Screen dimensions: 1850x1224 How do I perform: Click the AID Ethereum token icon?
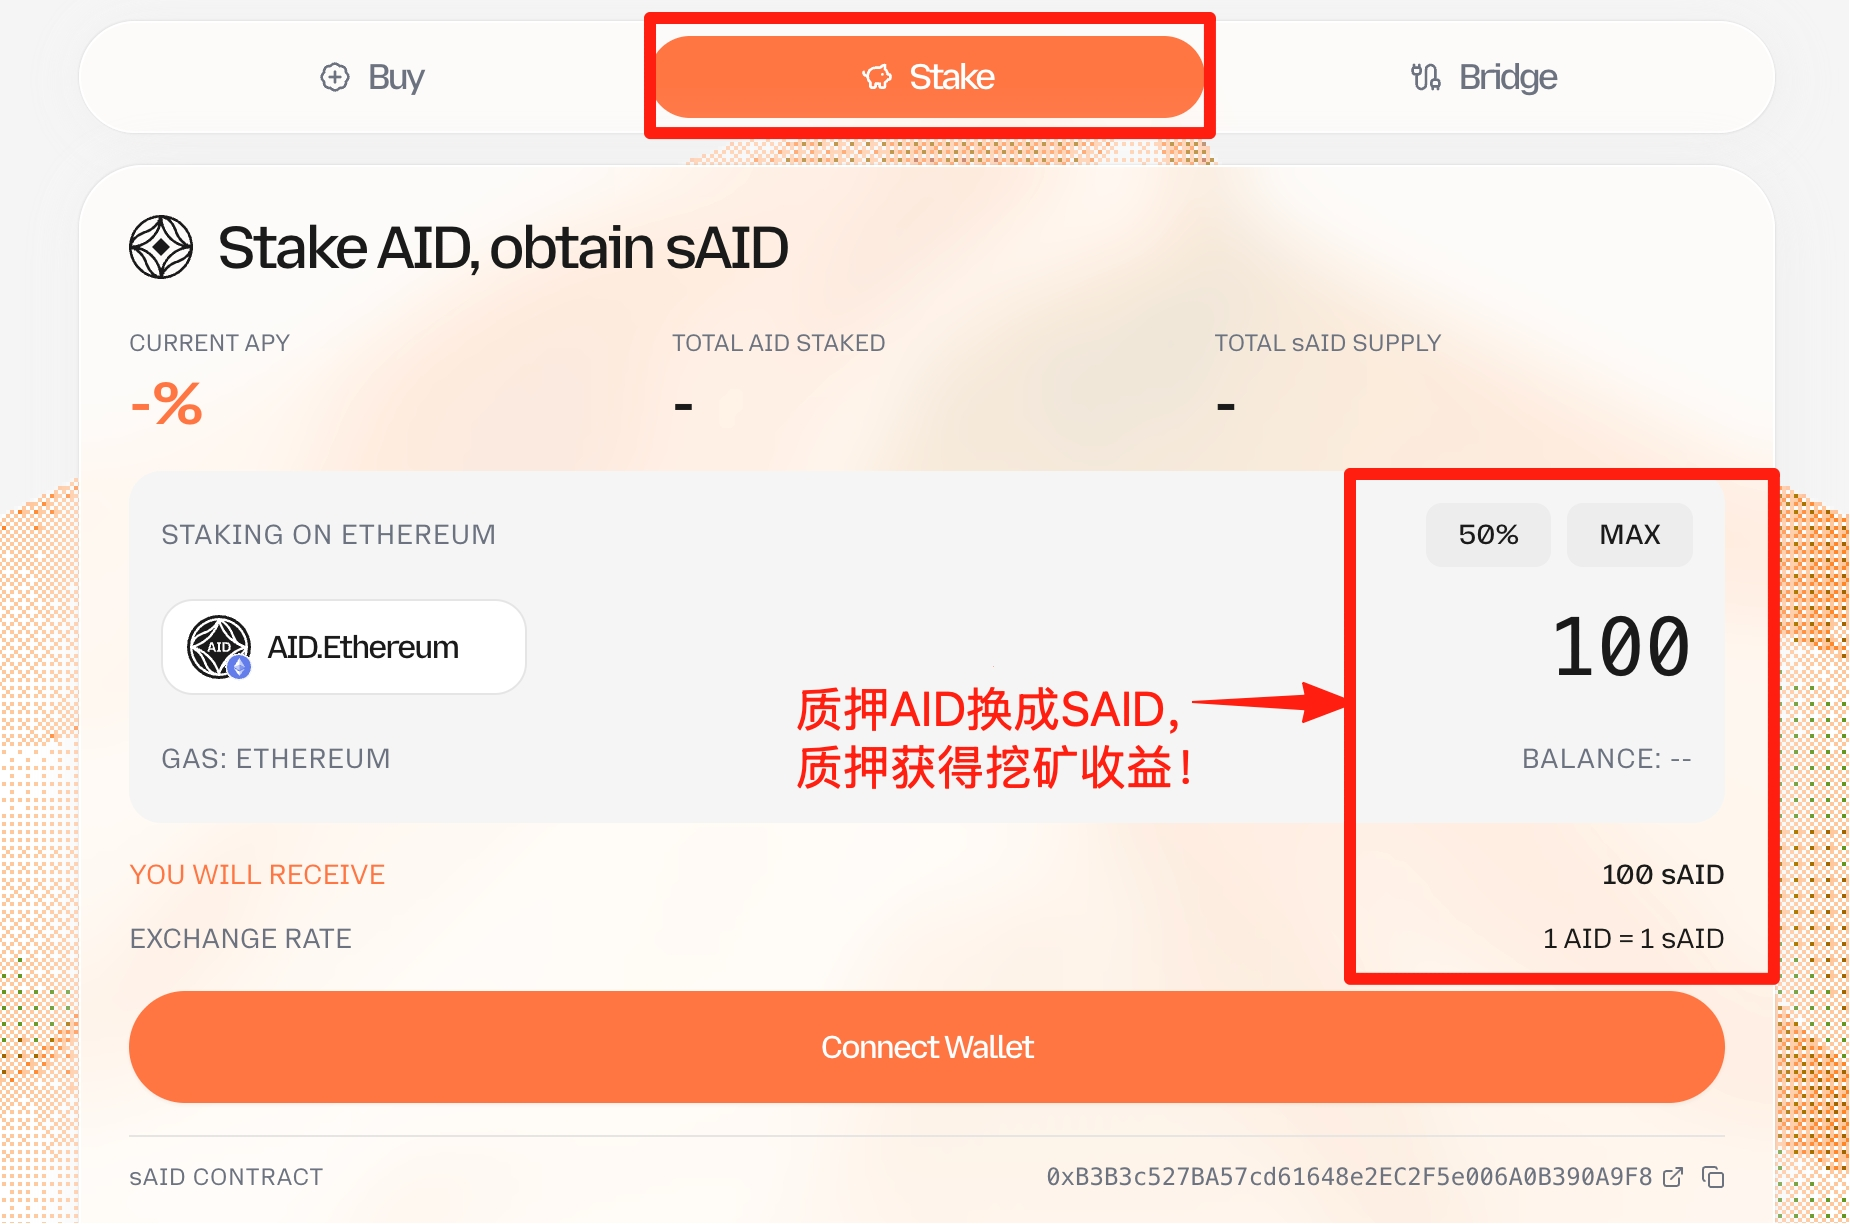pyautogui.click(x=219, y=647)
